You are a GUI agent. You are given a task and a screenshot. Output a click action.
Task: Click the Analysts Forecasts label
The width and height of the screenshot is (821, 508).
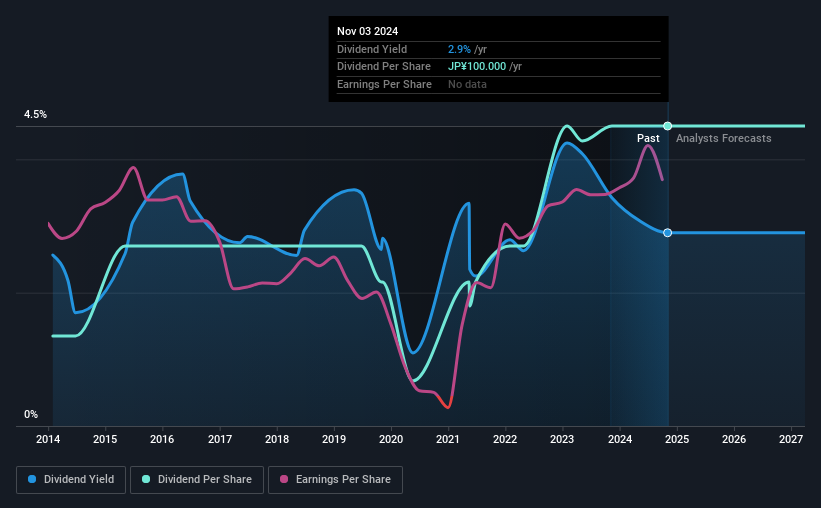[724, 138]
